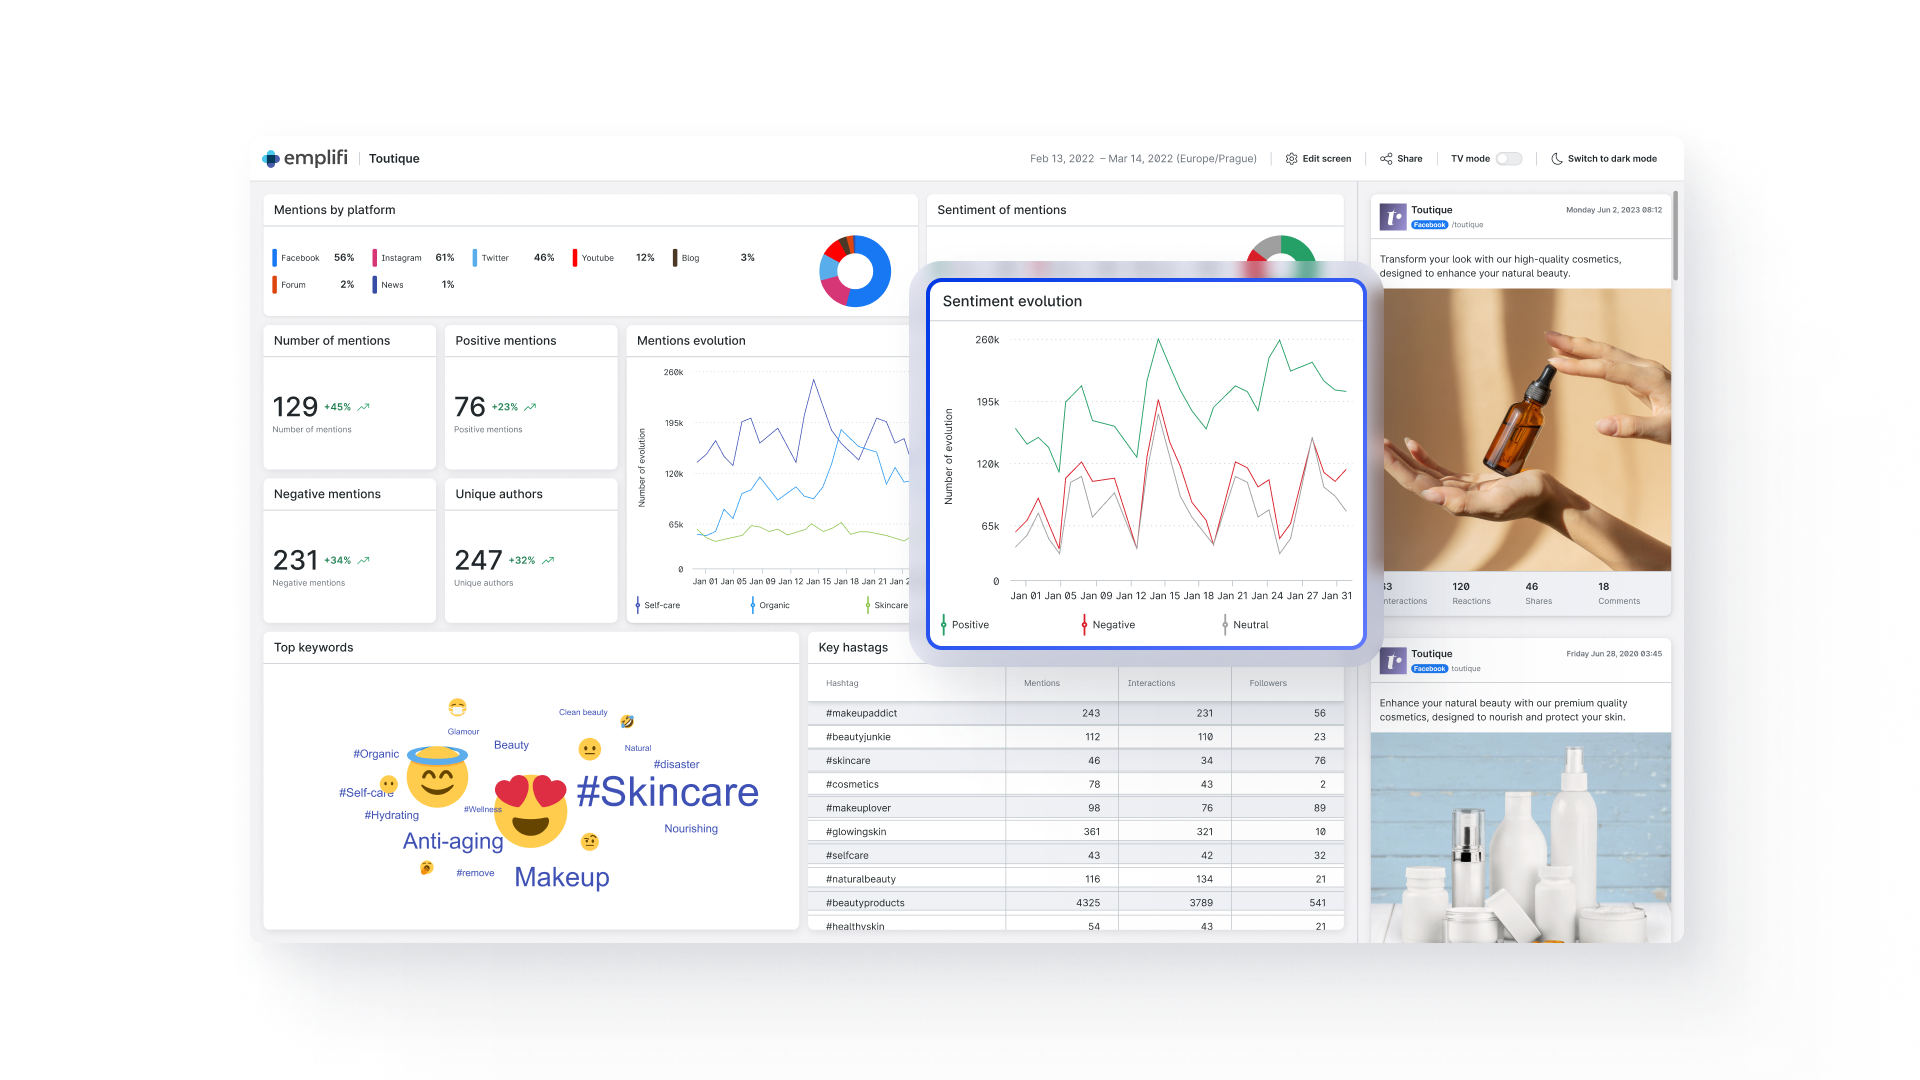Click the Facebook legend color marker

[274, 258]
